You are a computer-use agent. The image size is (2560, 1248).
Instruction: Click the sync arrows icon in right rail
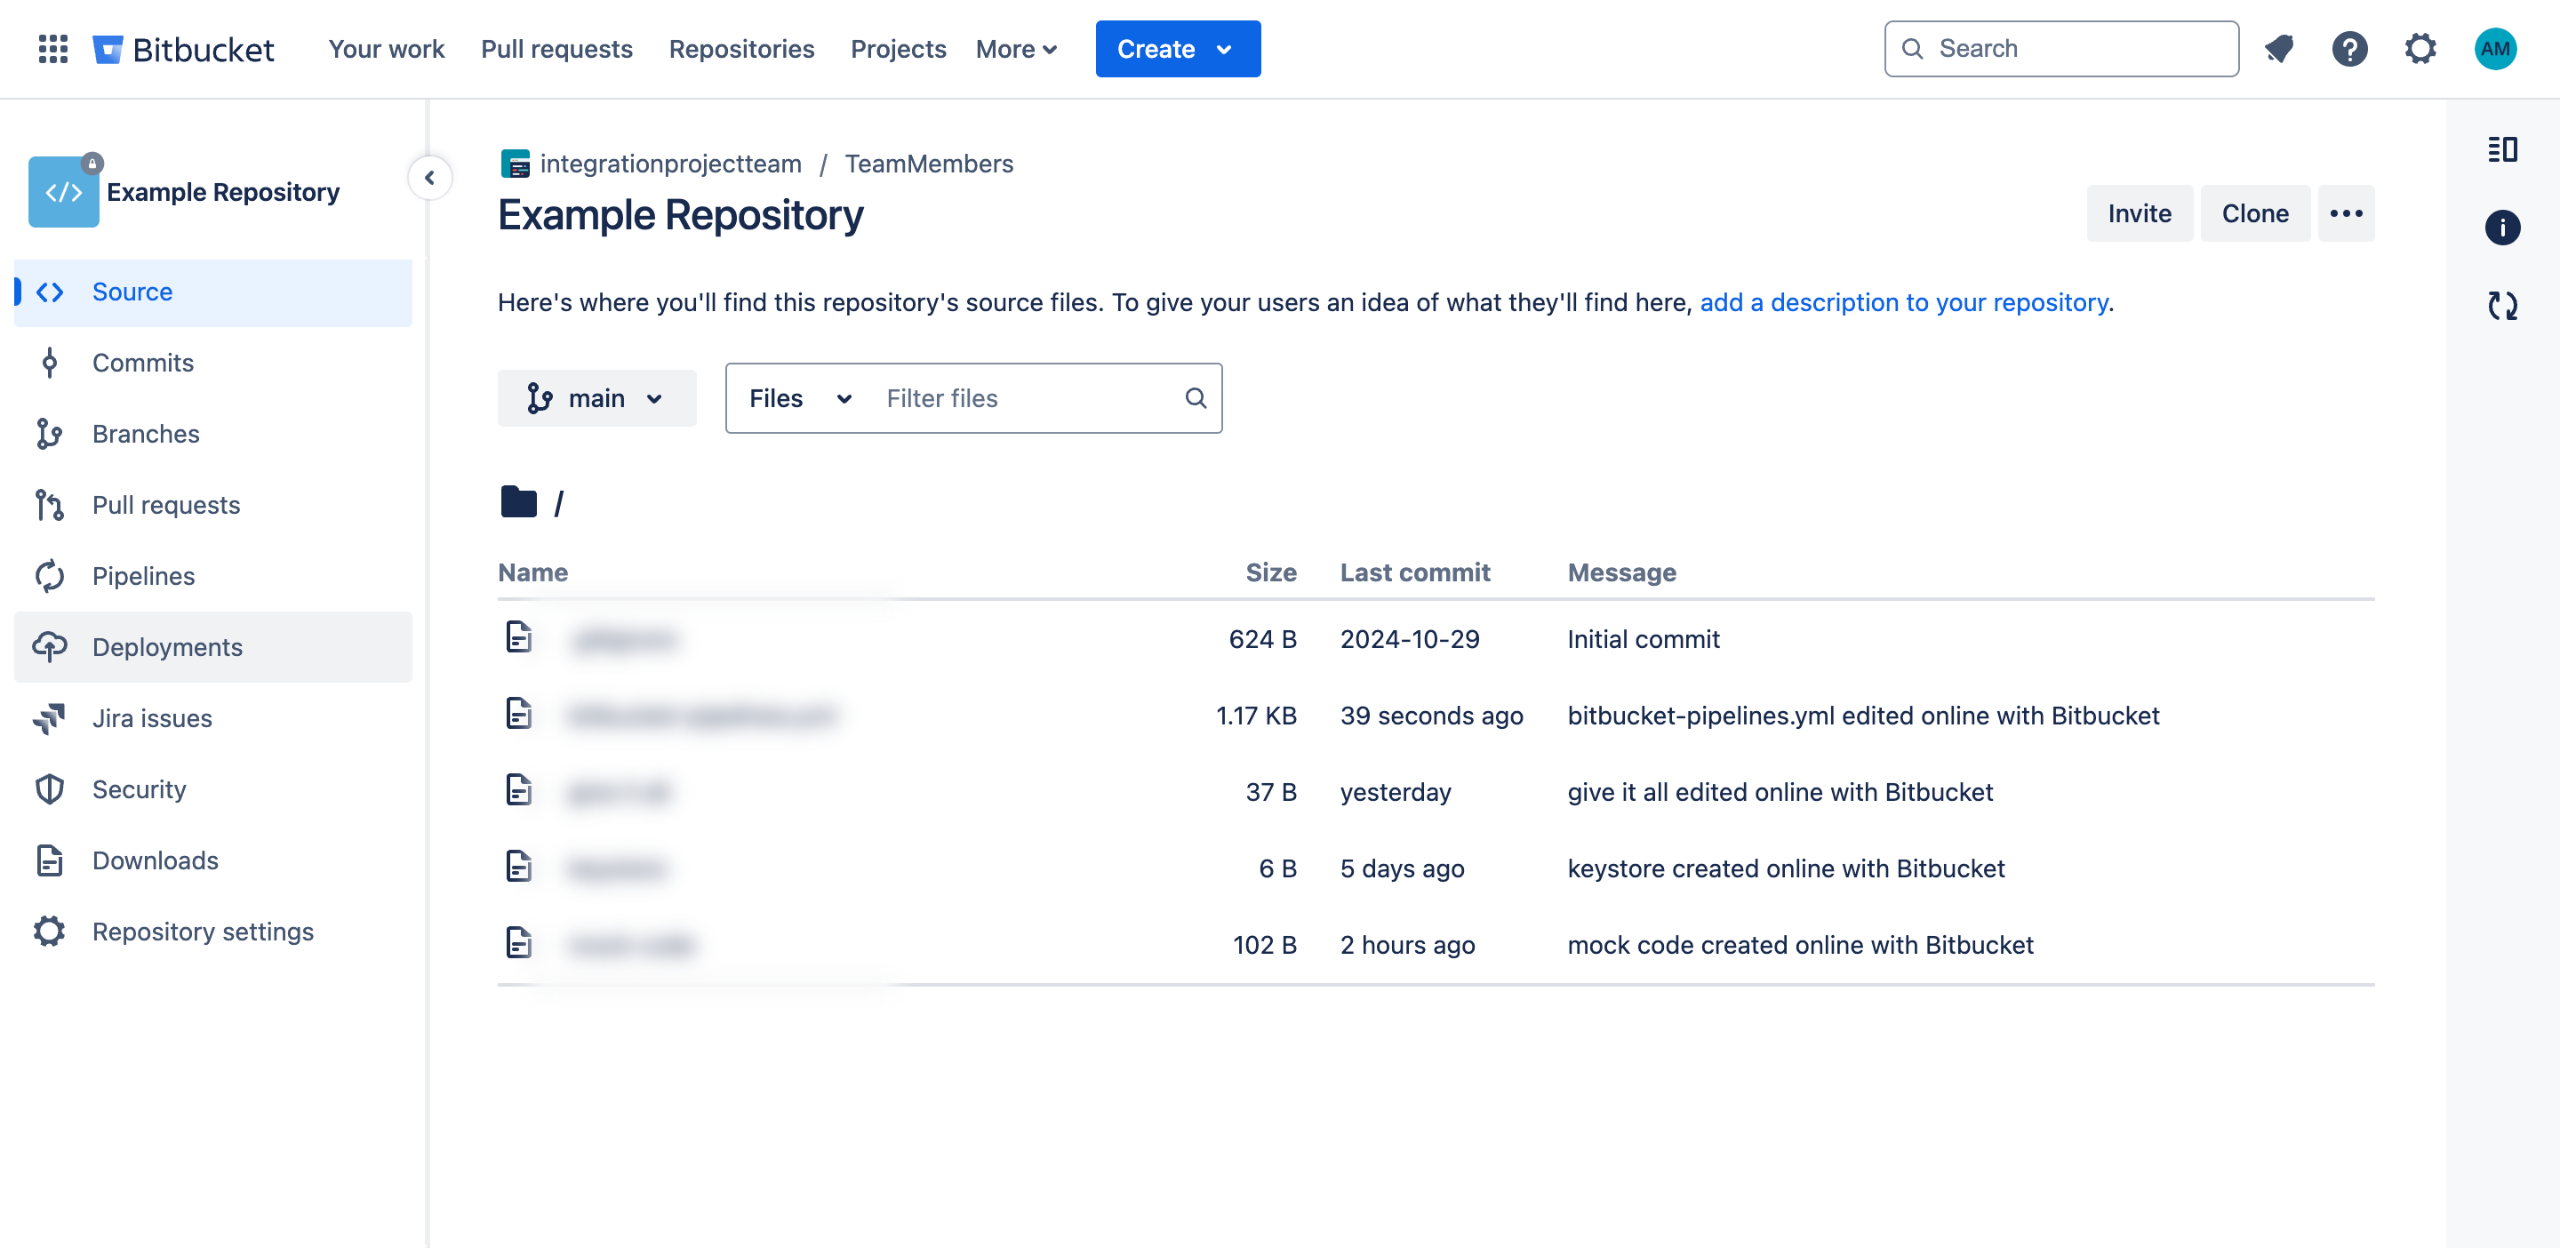[x=2502, y=305]
